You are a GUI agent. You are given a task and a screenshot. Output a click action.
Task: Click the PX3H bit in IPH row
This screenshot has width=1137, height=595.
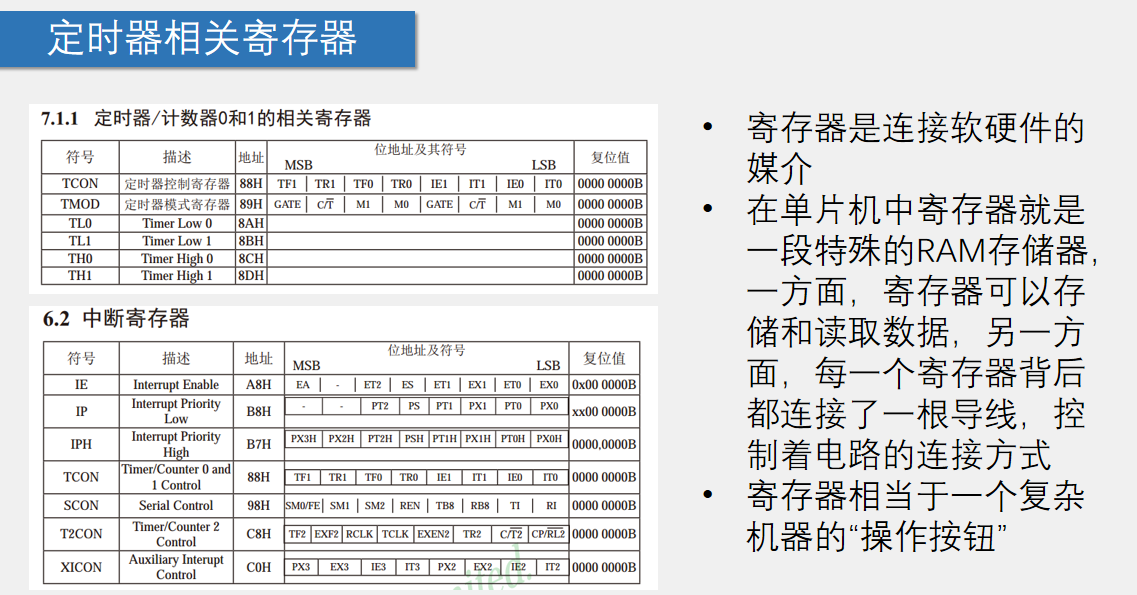(304, 438)
